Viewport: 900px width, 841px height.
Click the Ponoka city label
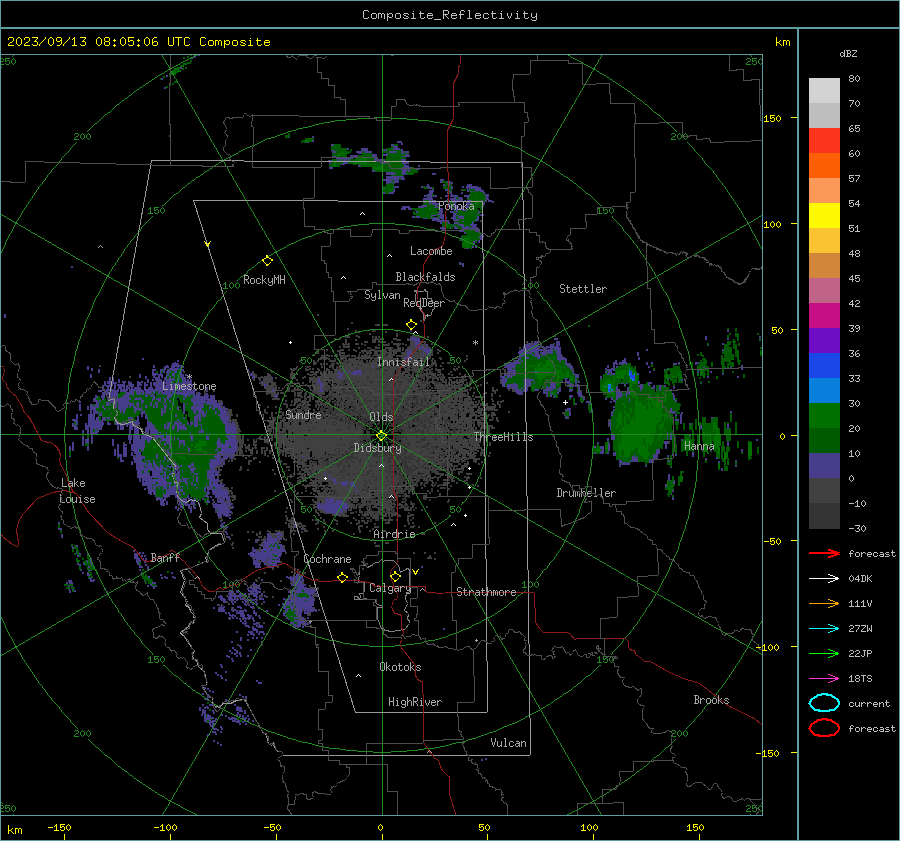pos(456,206)
